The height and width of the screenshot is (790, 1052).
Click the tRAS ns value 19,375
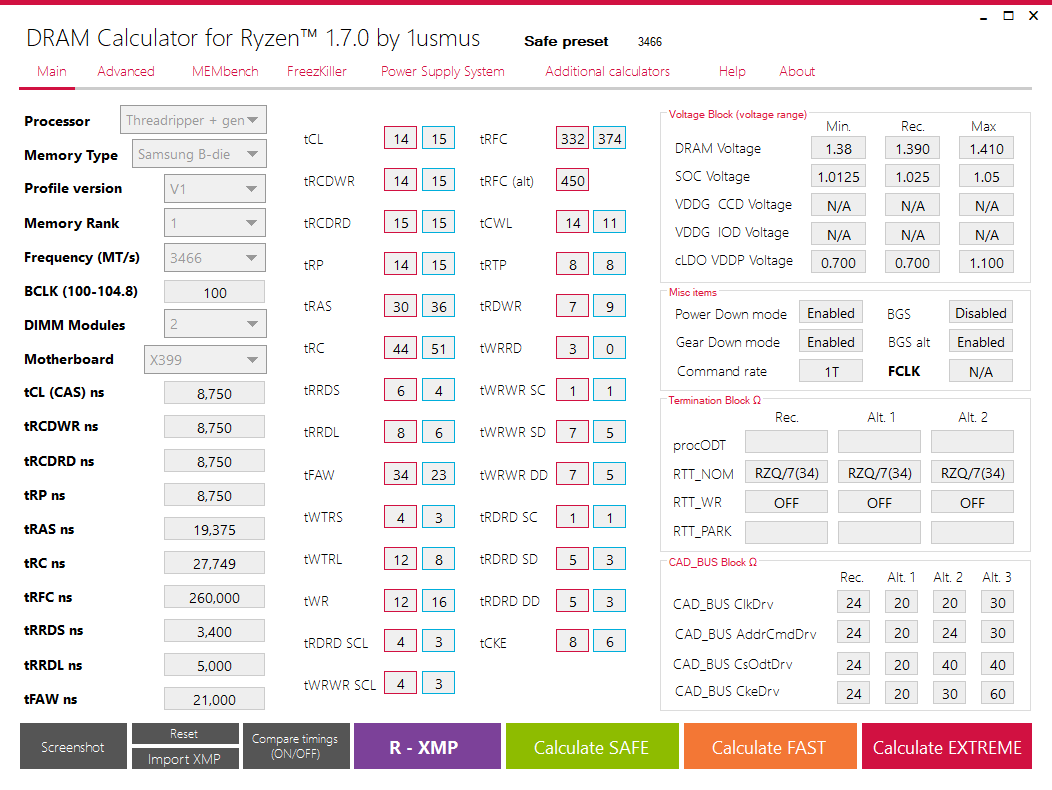(x=215, y=530)
